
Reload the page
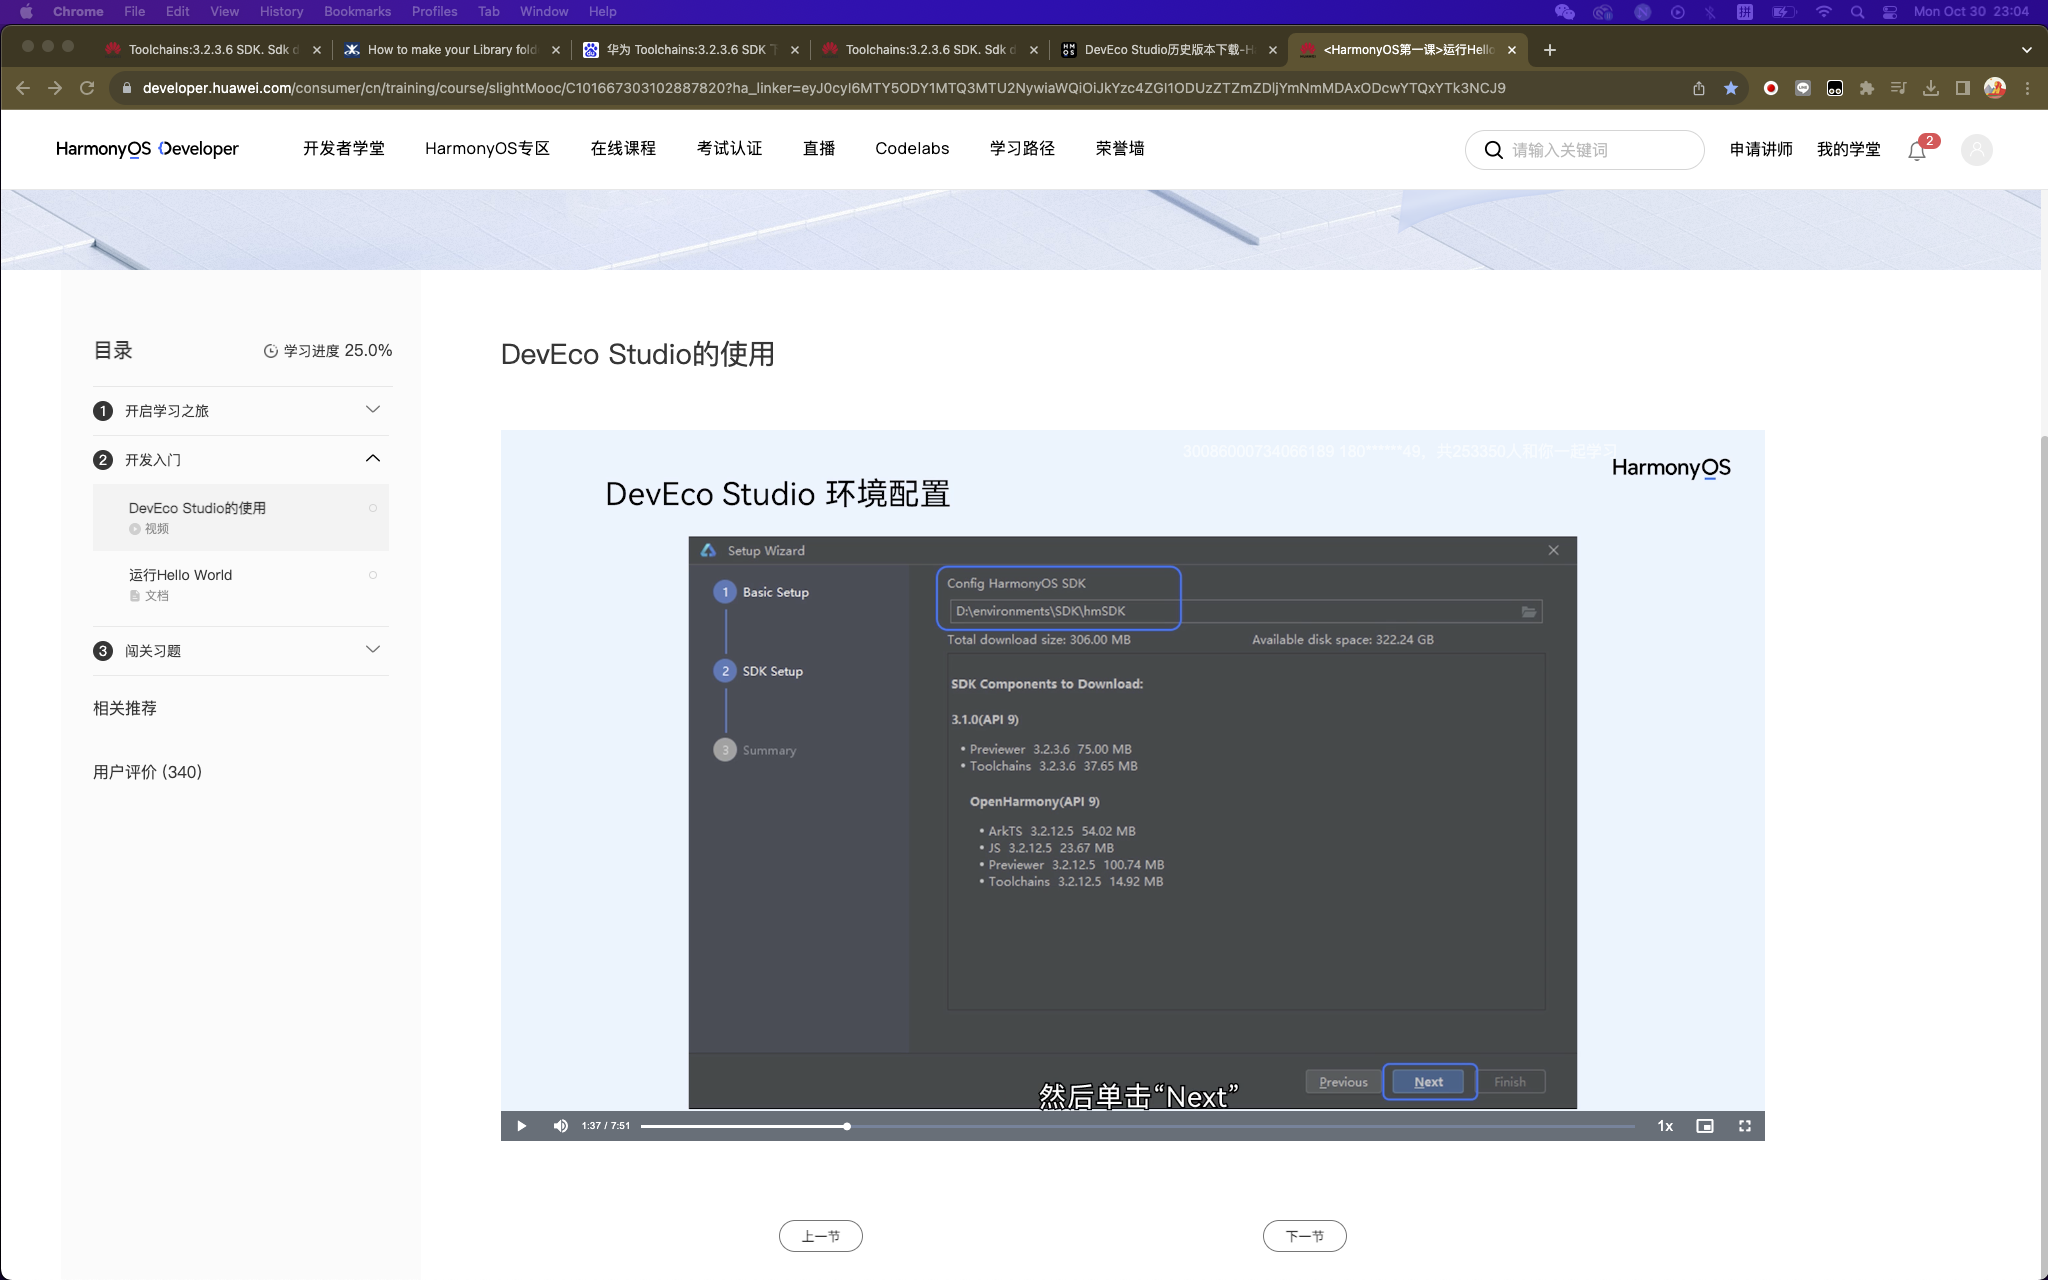coord(87,88)
